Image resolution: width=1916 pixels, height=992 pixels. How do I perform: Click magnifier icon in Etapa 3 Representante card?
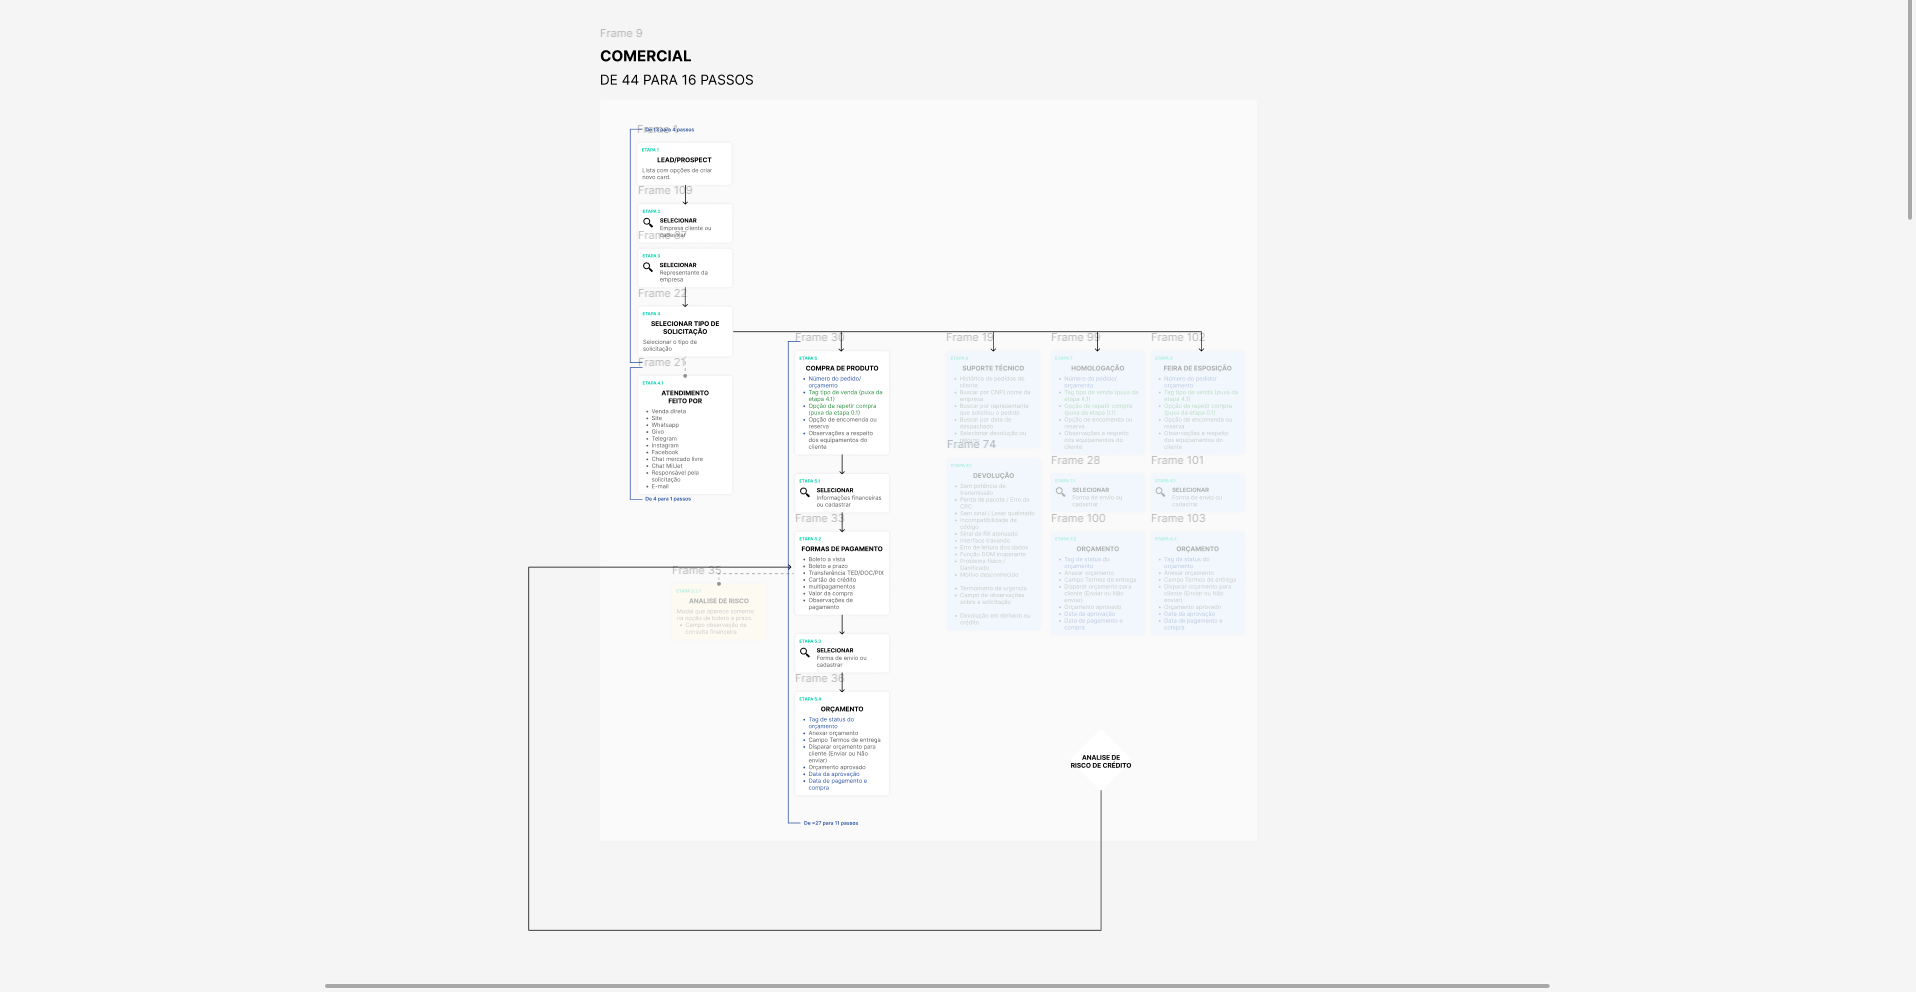648,267
